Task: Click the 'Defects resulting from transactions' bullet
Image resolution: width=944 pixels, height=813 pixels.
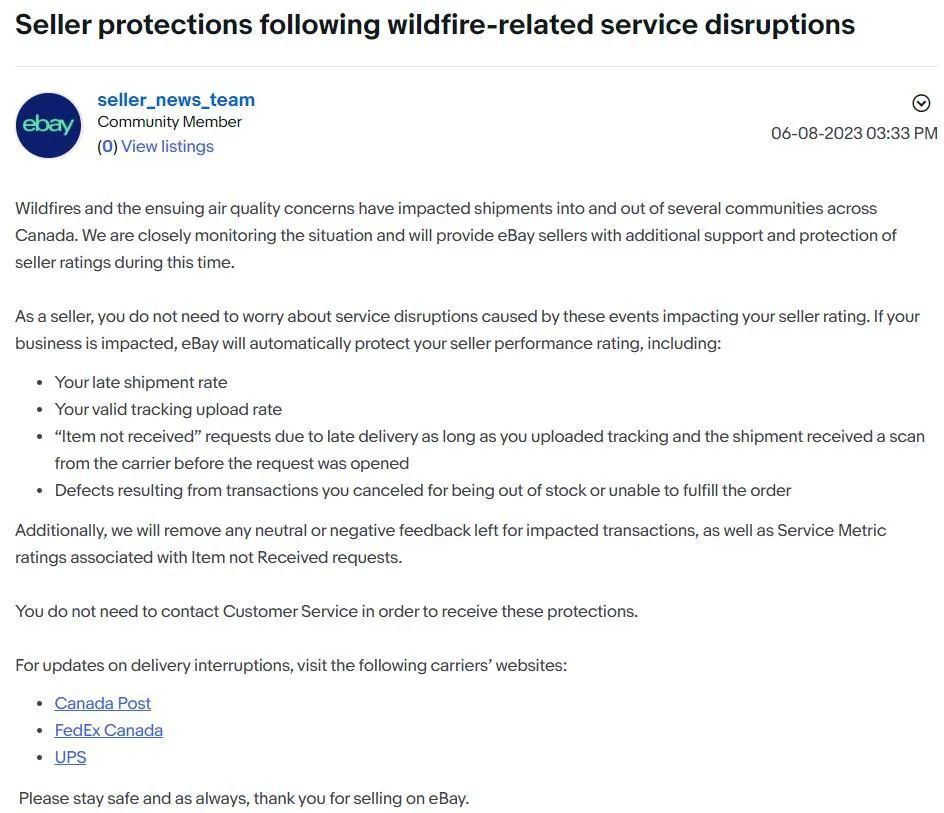Action: coord(422,490)
